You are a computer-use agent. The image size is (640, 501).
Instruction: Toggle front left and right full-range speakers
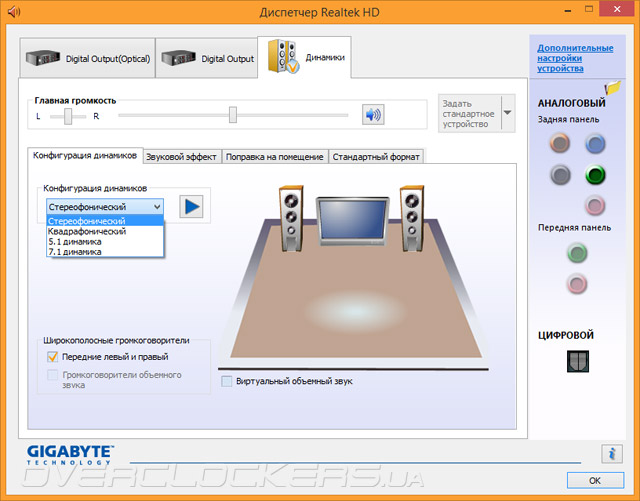53,356
